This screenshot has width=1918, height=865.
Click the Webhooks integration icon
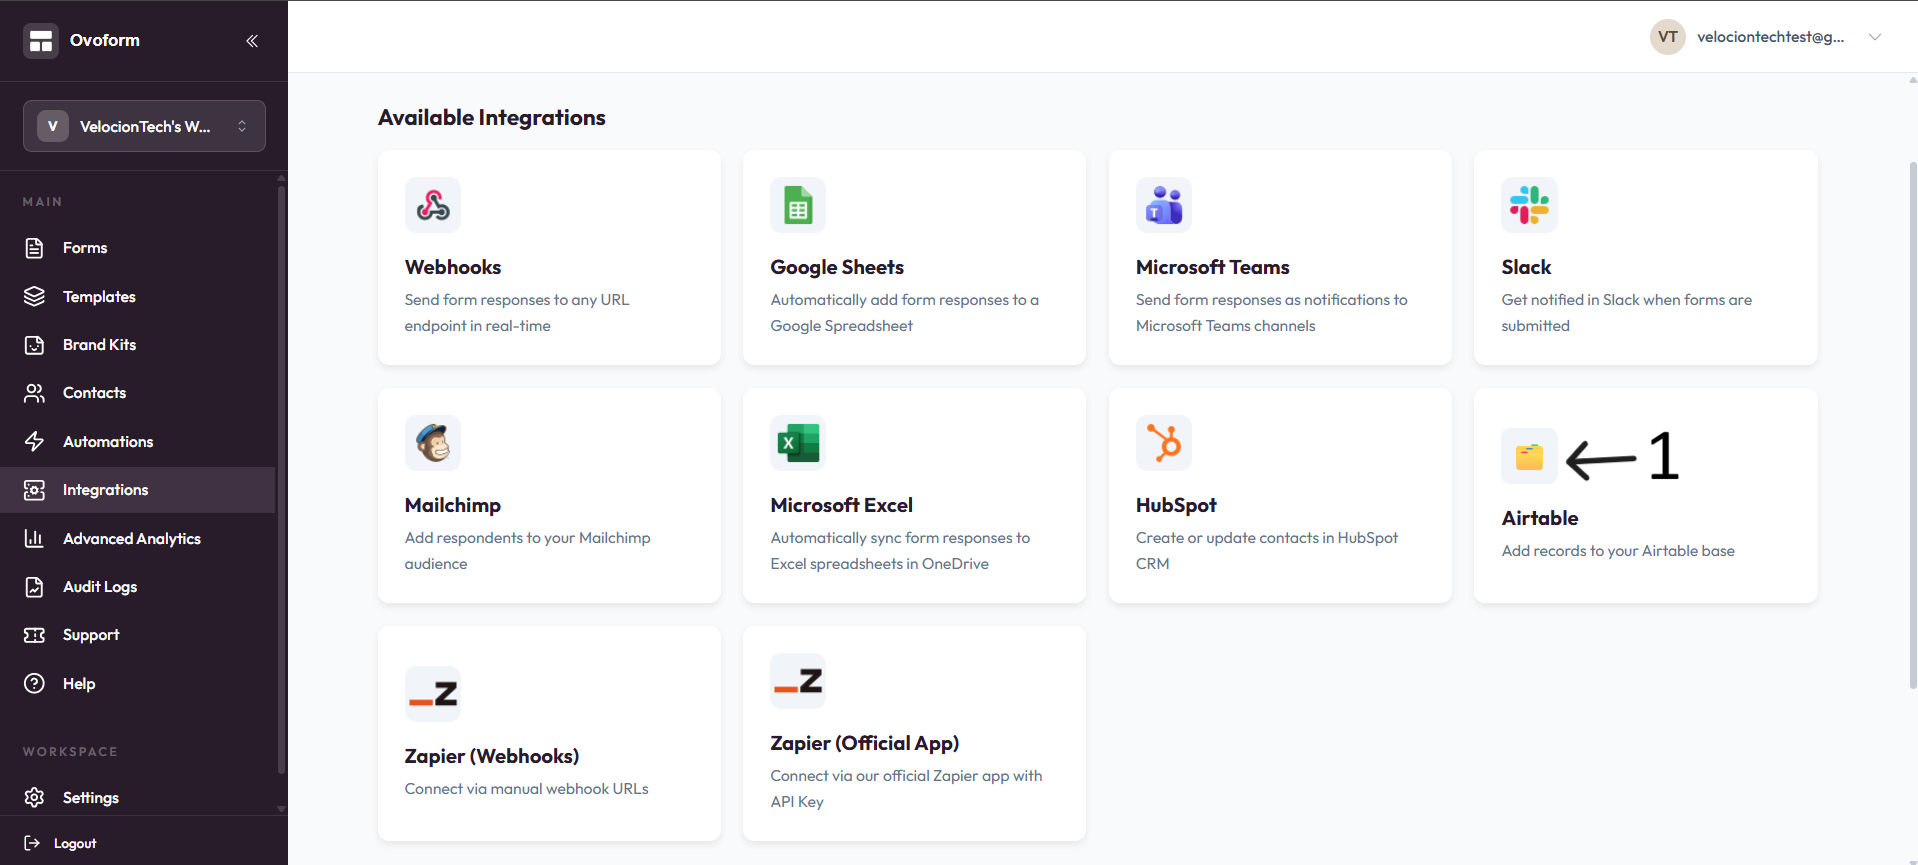(433, 205)
